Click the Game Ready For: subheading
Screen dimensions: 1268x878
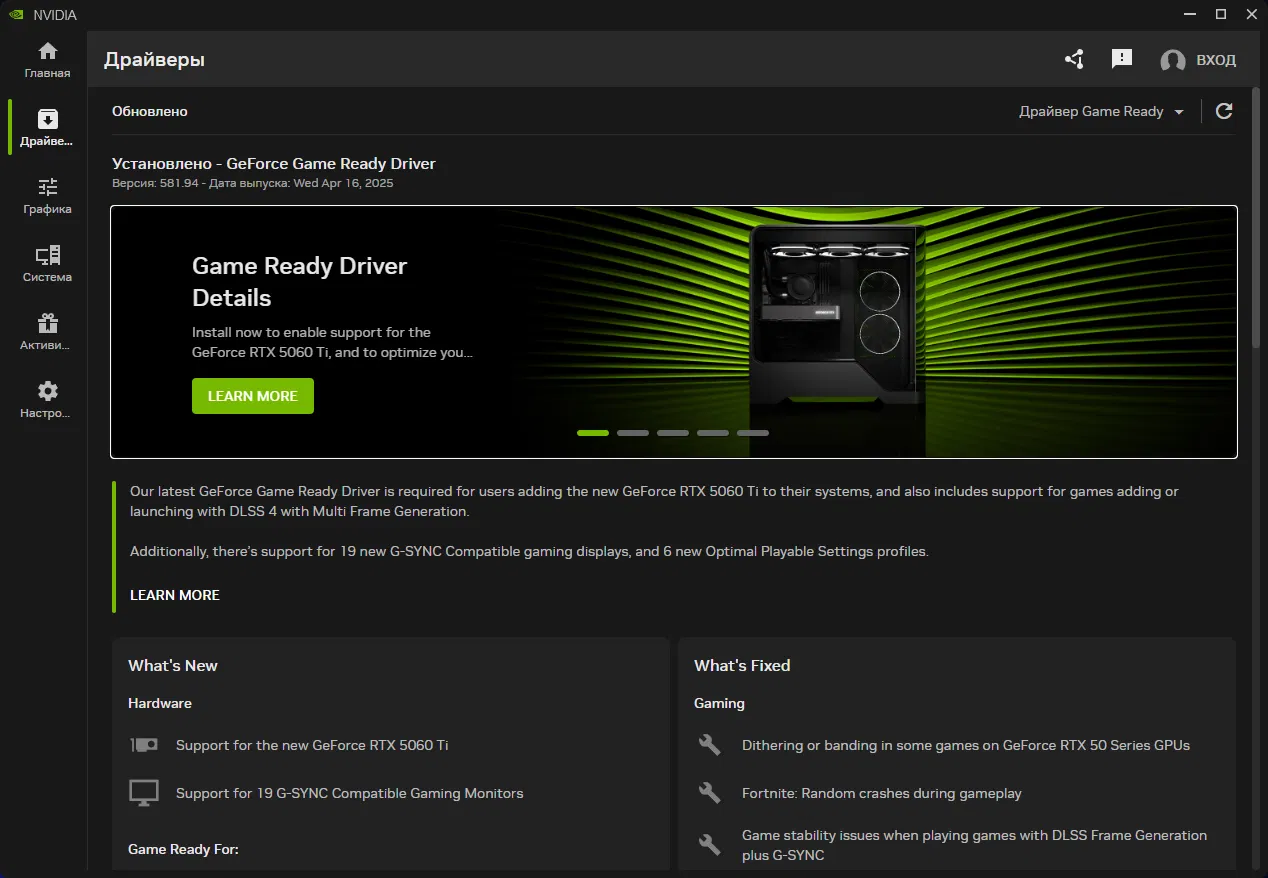183,849
